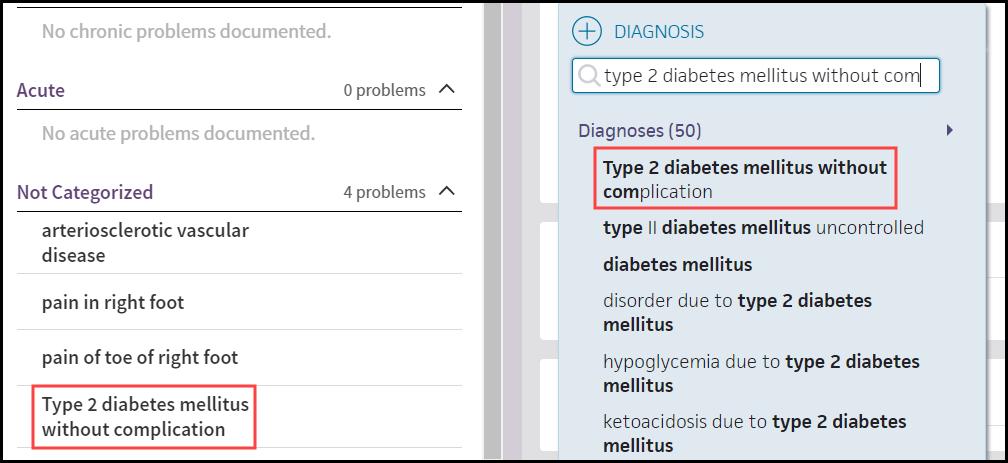Select hypoglycemia due to type 2 diabetes mellitus

click(761, 373)
